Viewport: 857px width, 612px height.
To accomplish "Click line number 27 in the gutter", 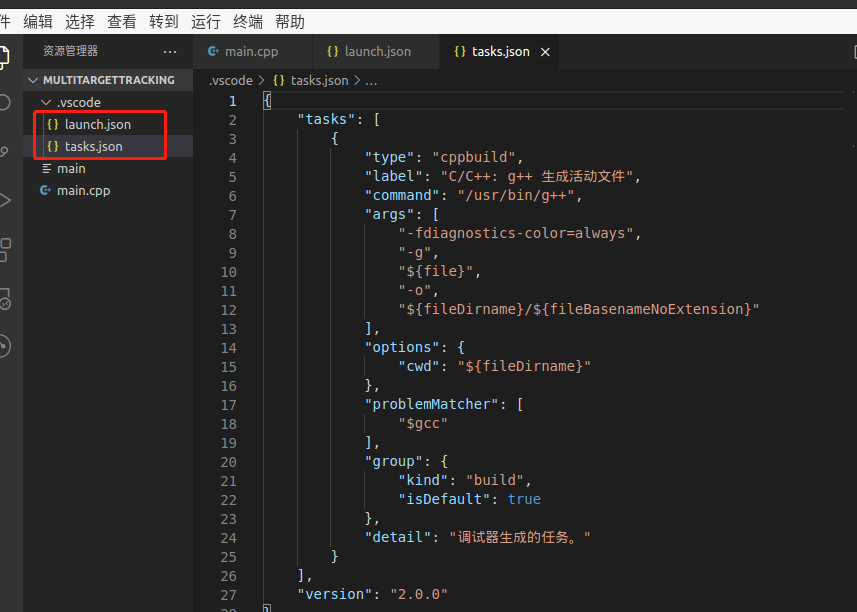I will coord(228,595).
